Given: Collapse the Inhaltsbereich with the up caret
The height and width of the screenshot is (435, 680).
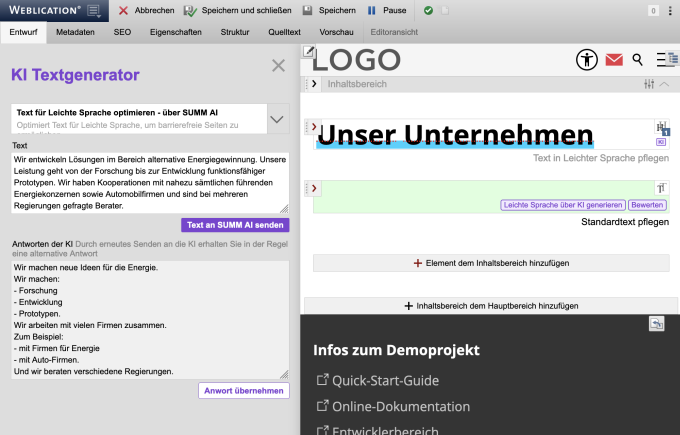Looking at the screenshot, I should (x=664, y=84).
